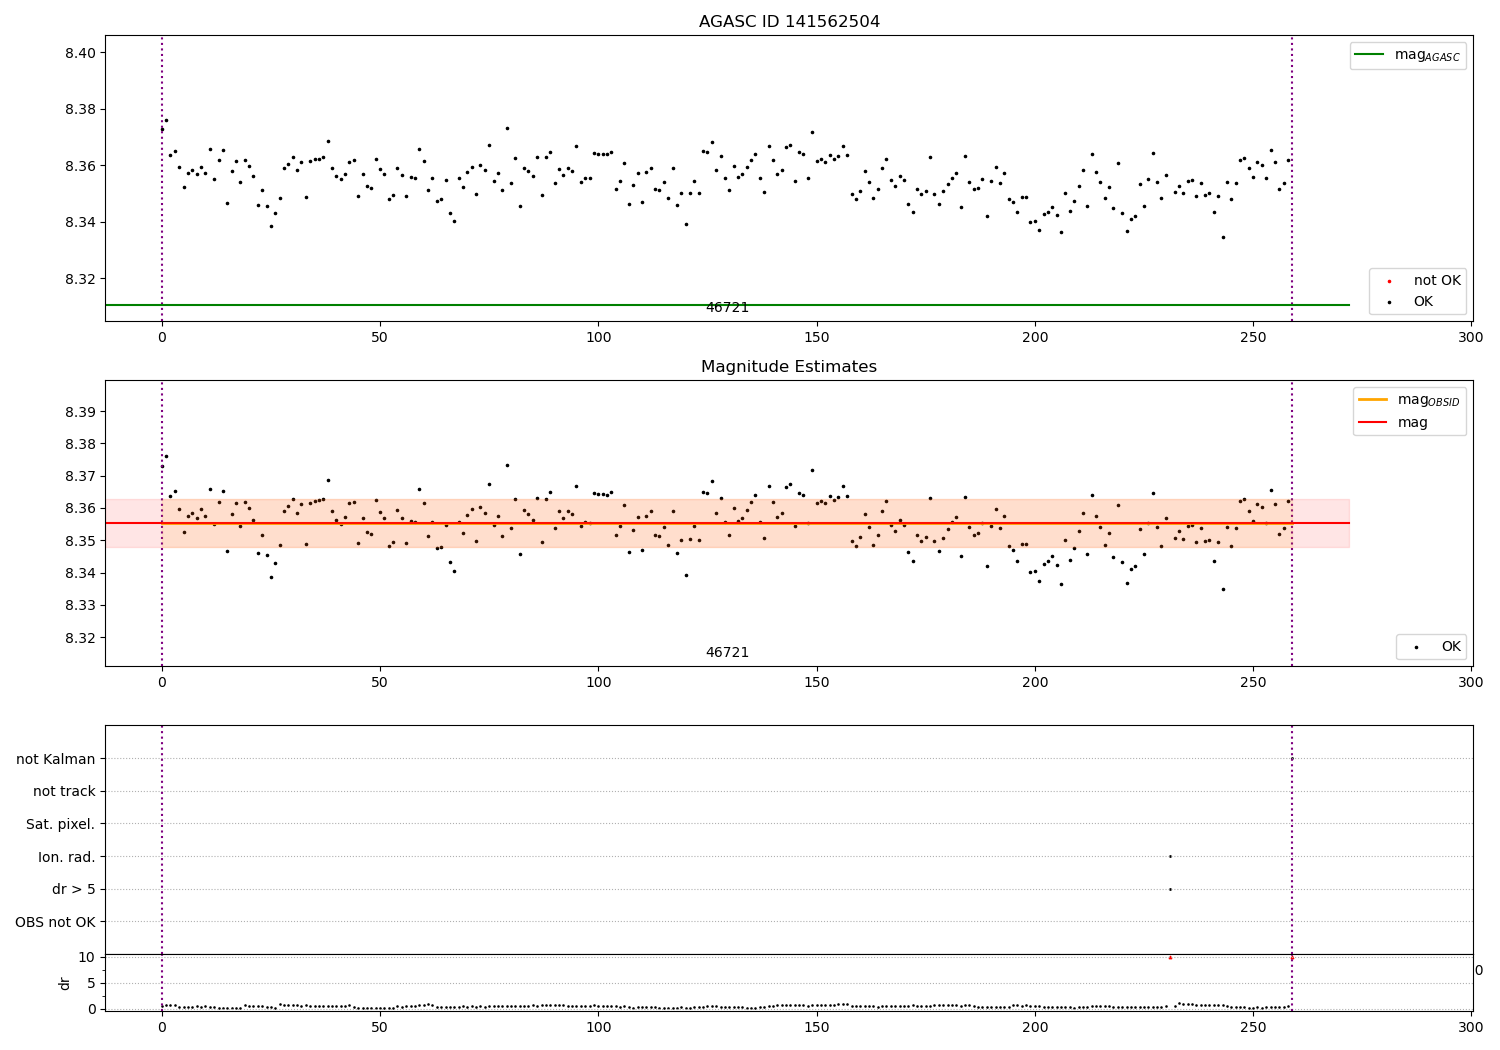Click the "OK" legend entry in top plot
The height and width of the screenshot is (1050, 1500).
(x=1410, y=301)
